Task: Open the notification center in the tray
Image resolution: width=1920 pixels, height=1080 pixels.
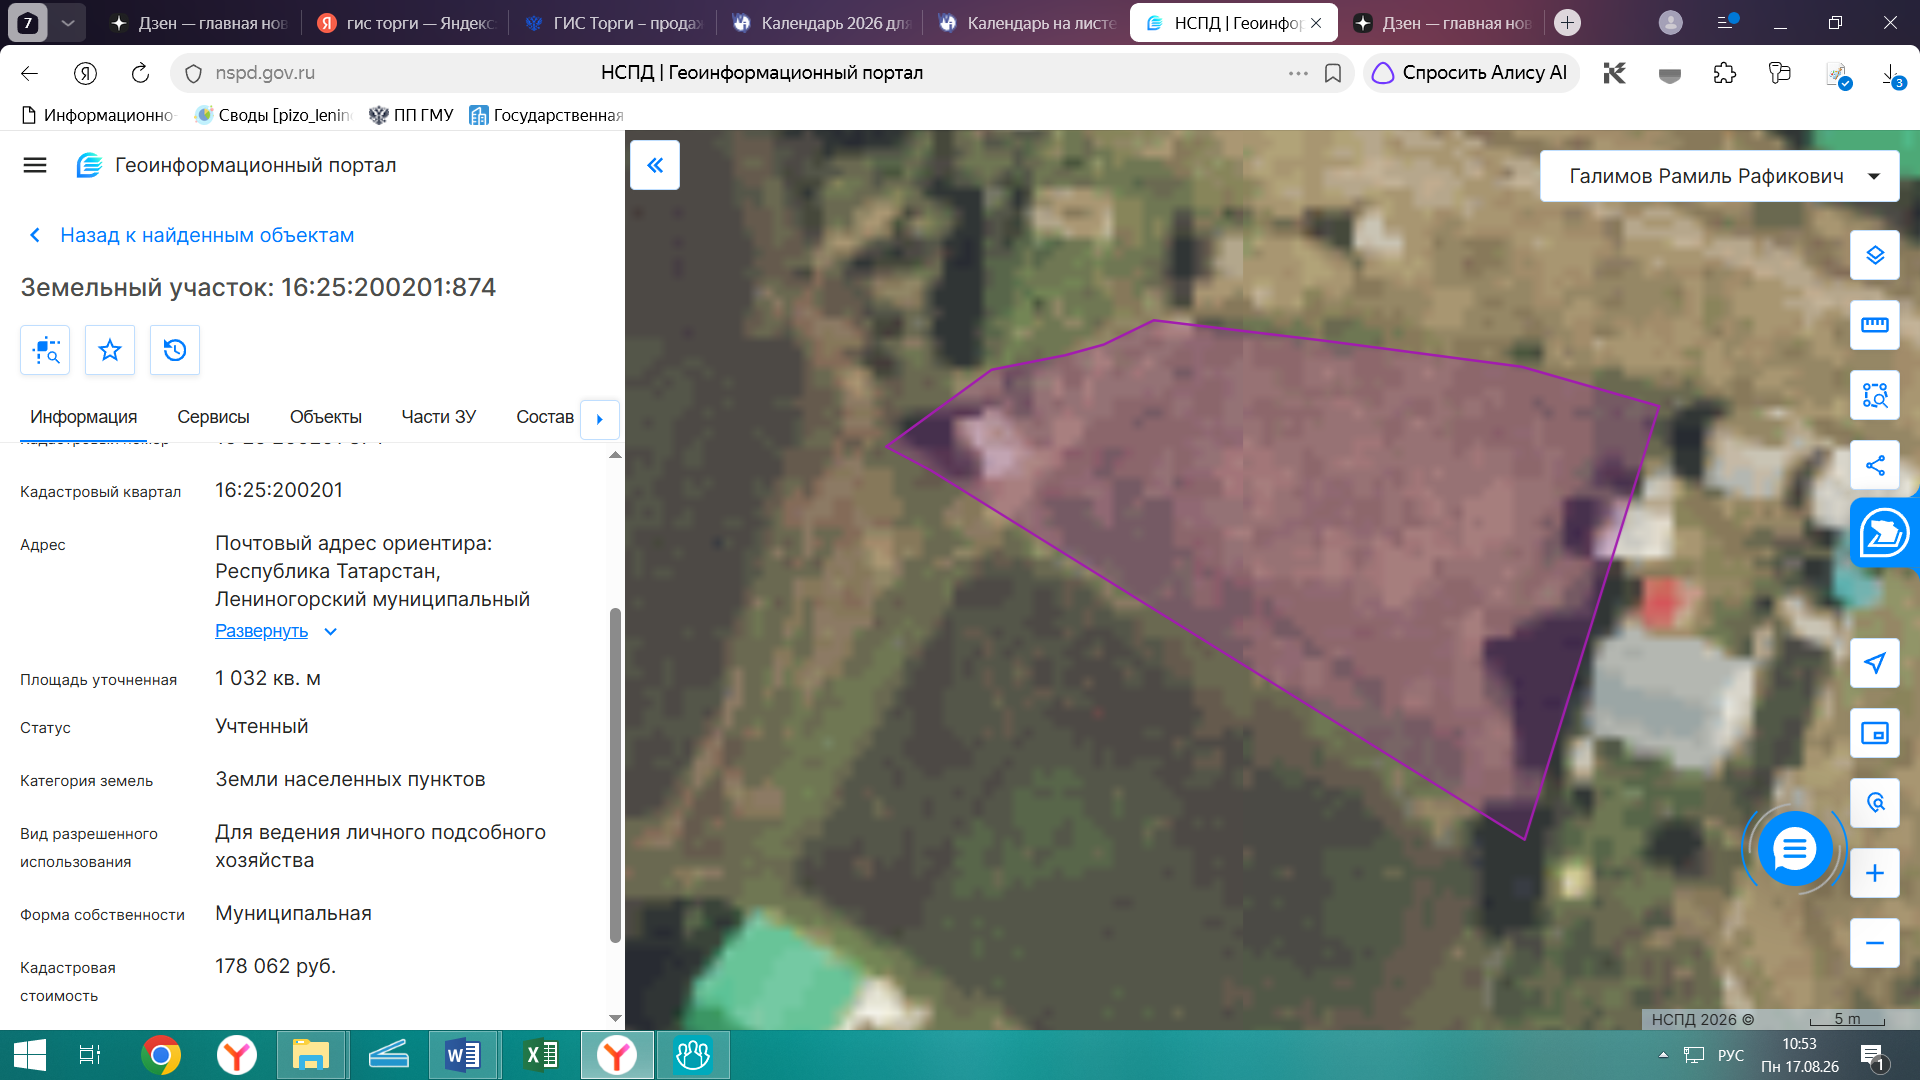Action: point(1873,1056)
